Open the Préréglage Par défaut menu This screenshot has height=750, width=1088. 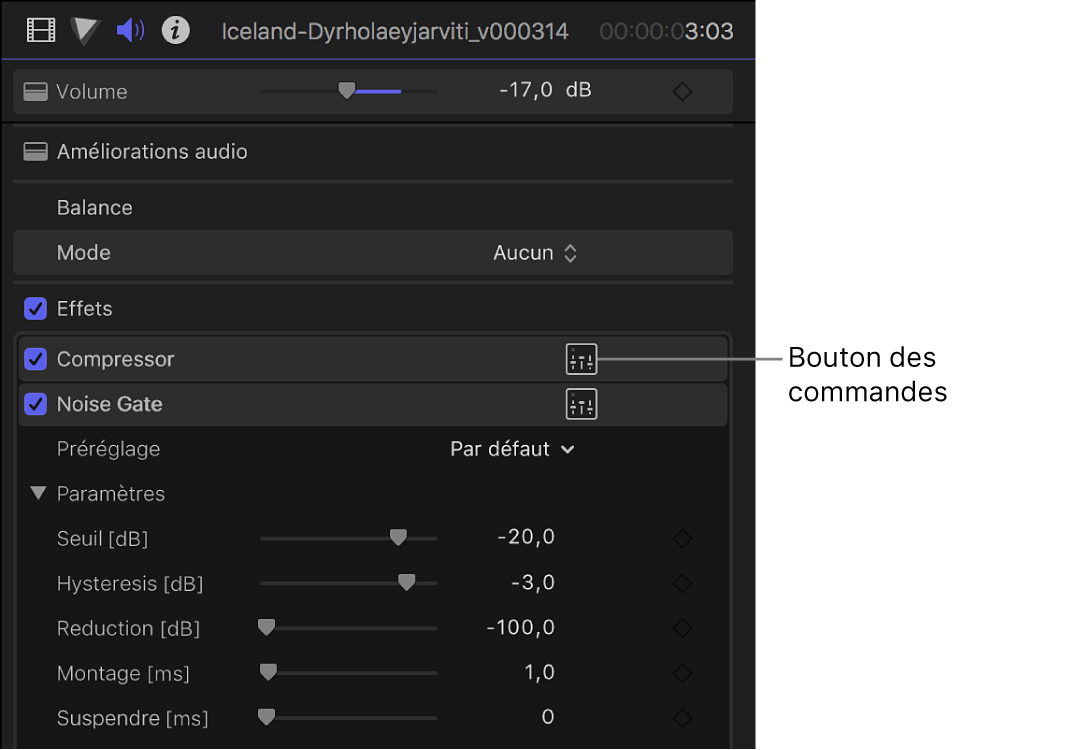point(512,449)
